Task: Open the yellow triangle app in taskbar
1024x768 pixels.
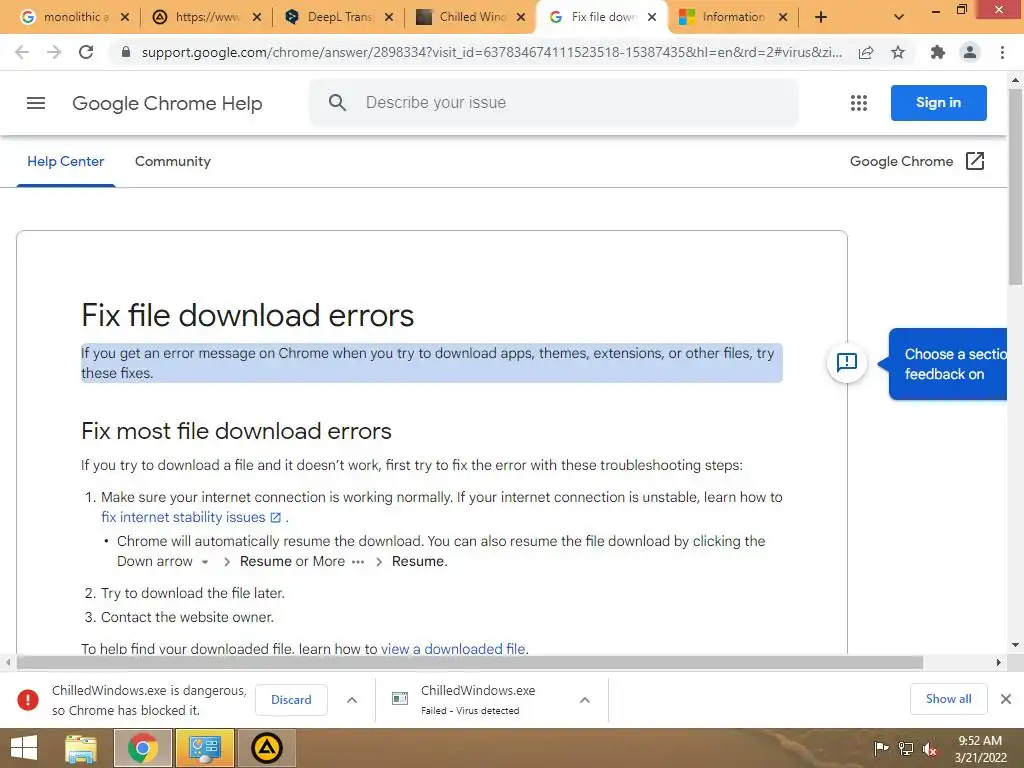Action: point(266,748)
